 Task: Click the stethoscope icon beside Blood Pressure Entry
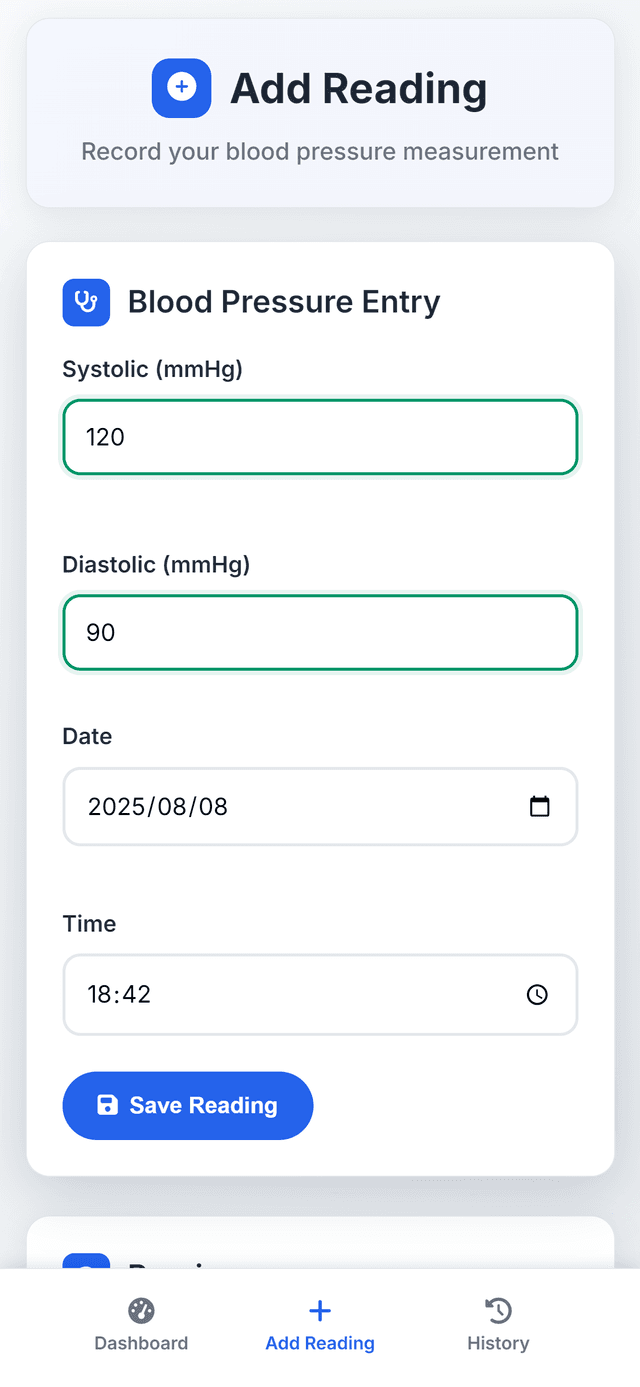86,302
